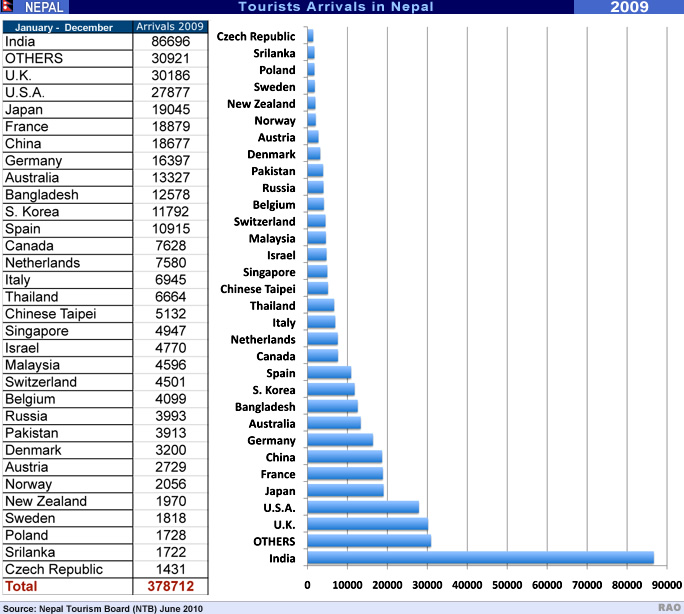Screen dimensions: 684x614
Task: Click the Japan bar in the chart
Action: pos(345,491)
